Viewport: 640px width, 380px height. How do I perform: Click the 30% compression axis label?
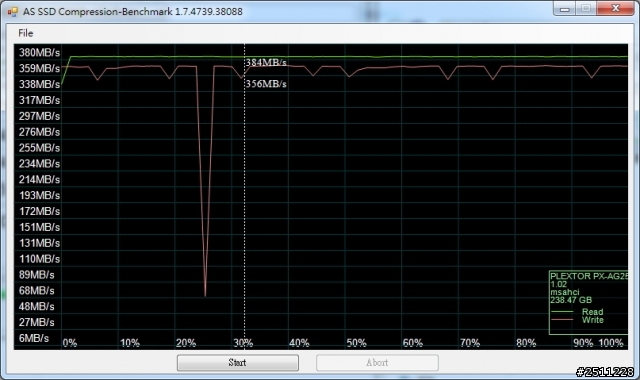pyautogui.click(x=243, y=343)
